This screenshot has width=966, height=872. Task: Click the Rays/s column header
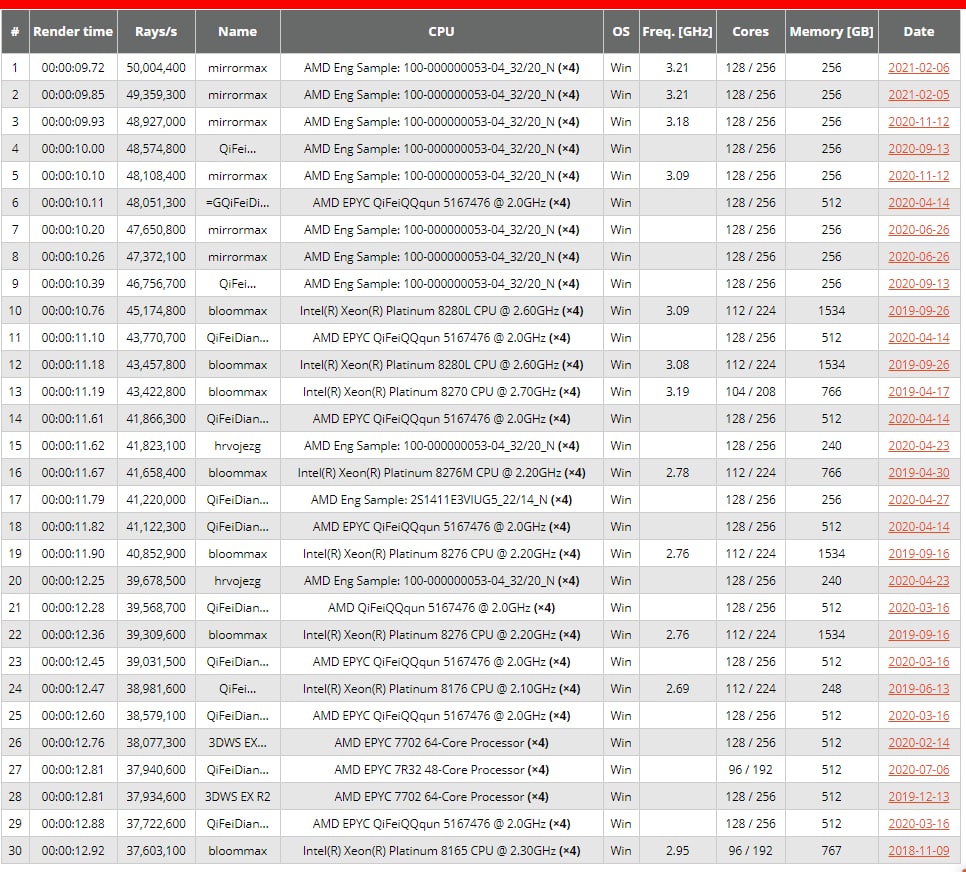(156, 31)
